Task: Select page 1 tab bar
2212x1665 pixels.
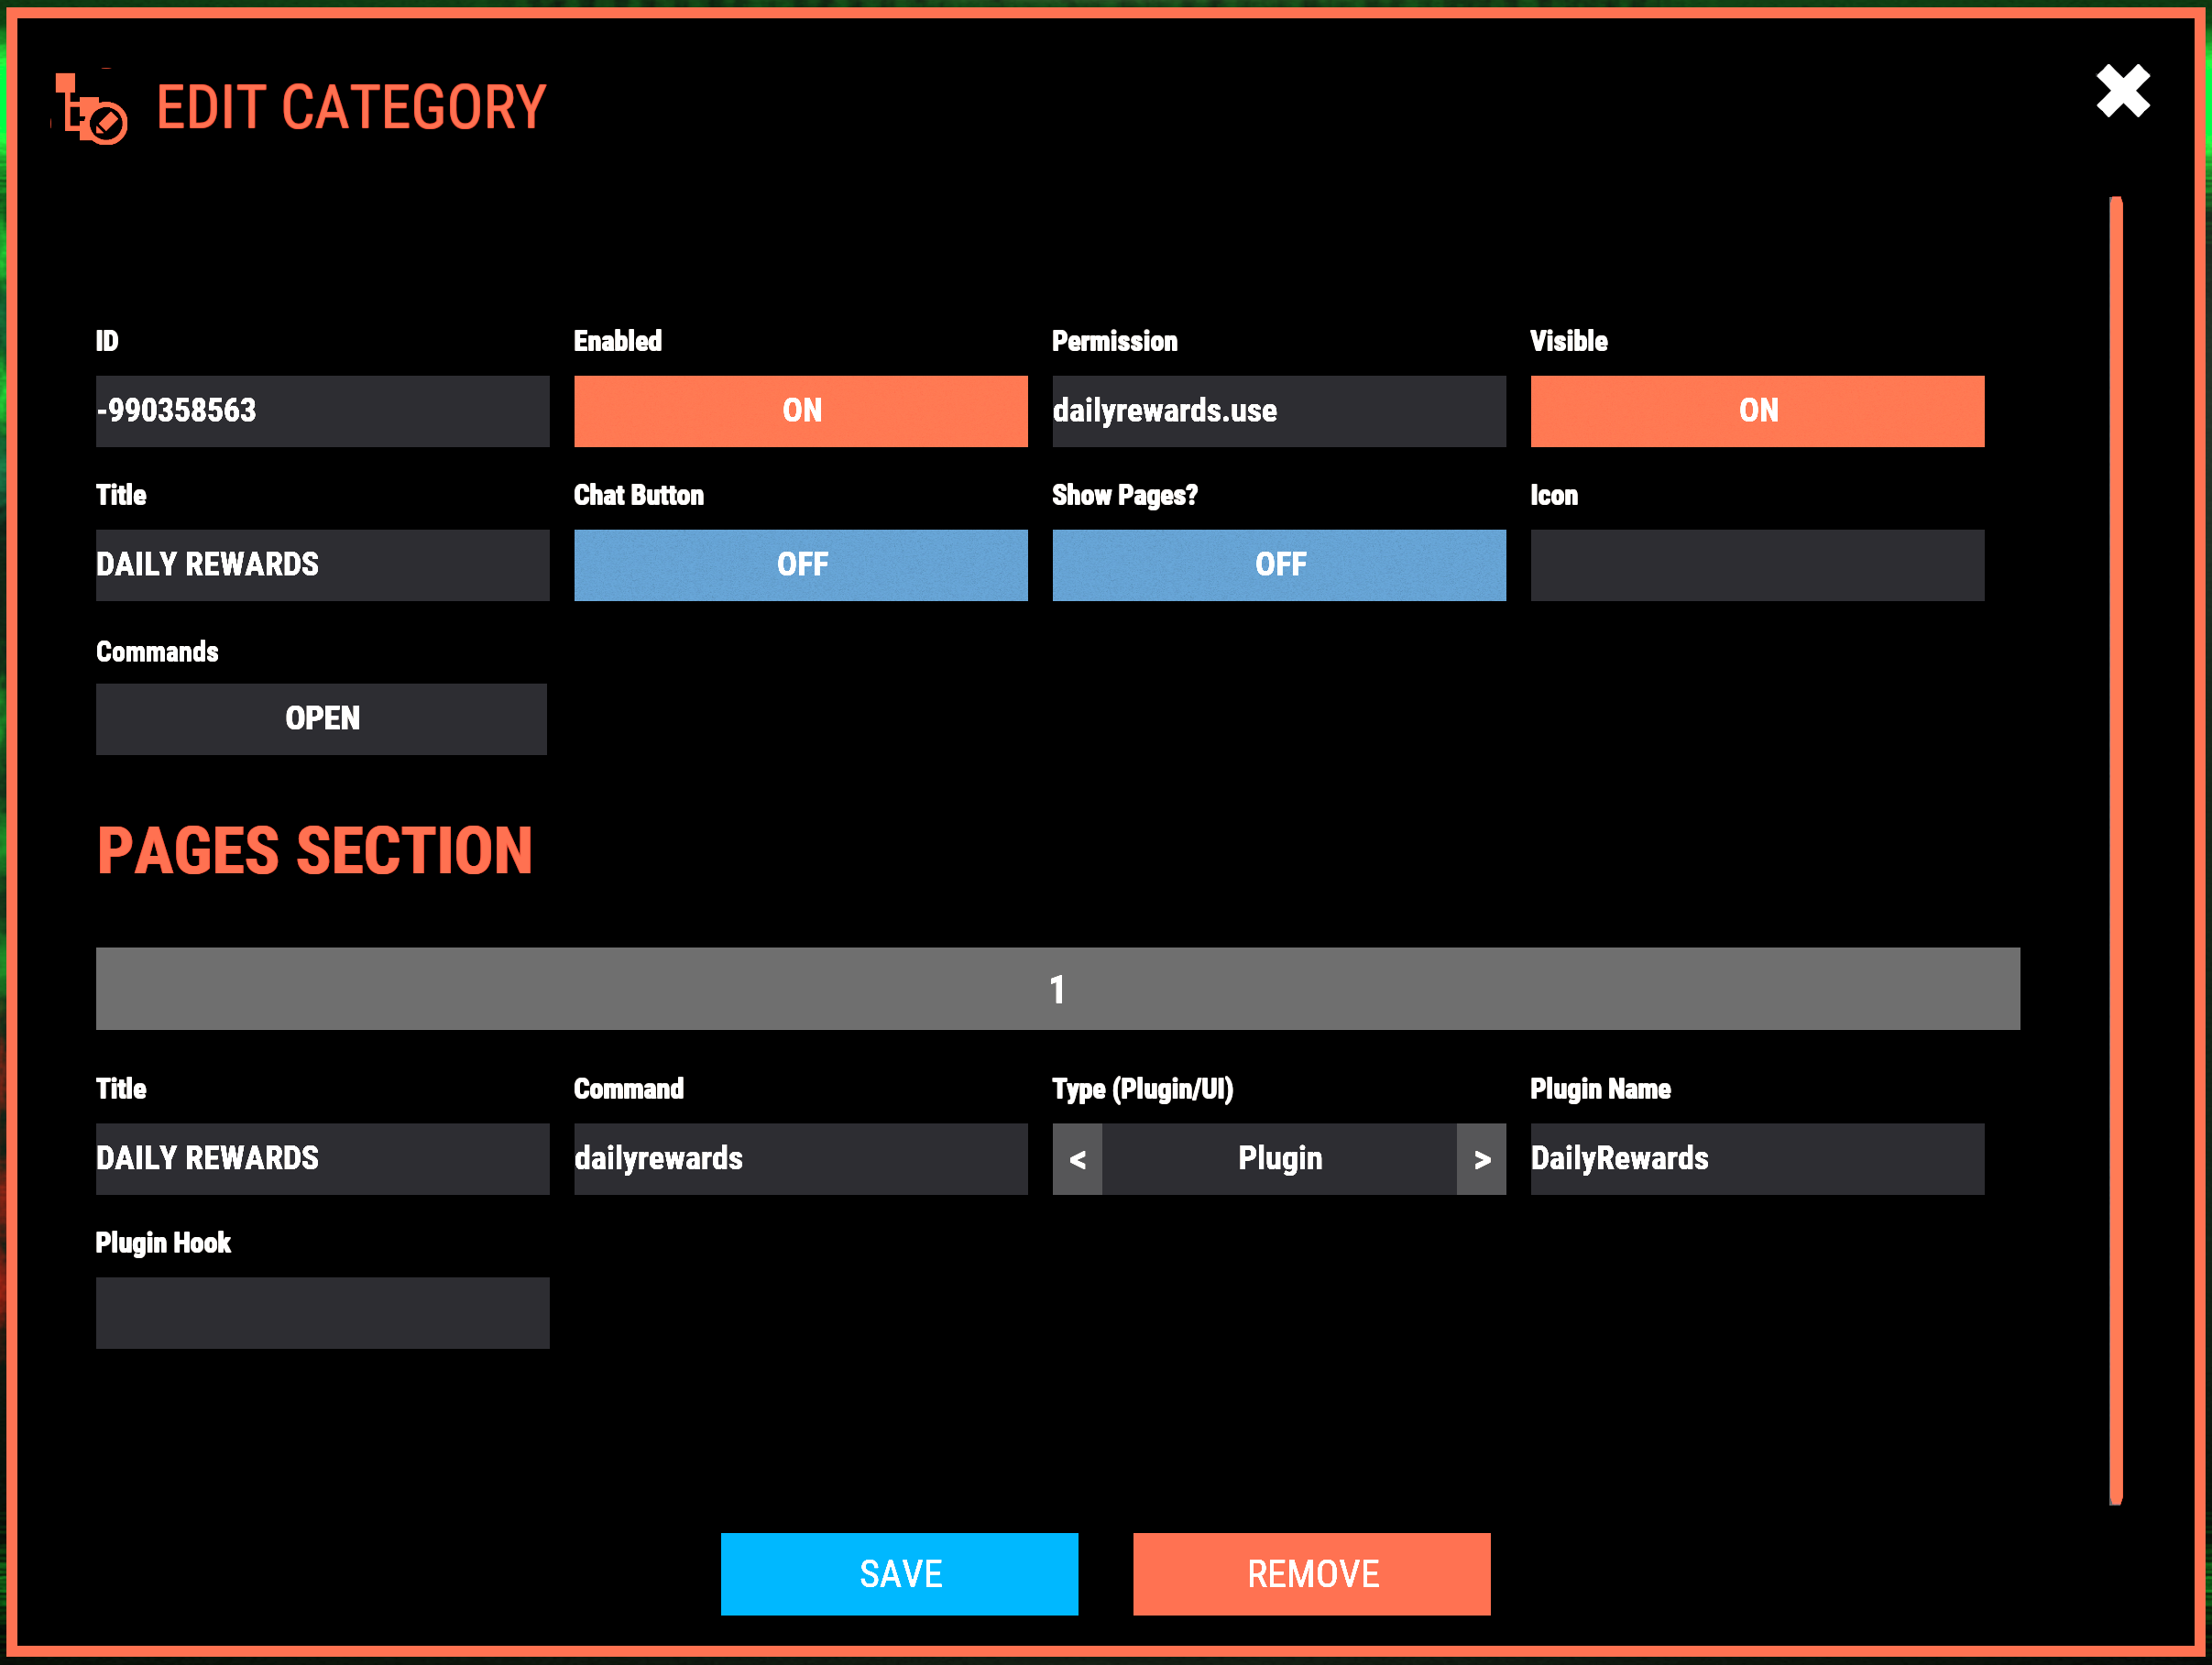Action: click(x=1057, y=989)
